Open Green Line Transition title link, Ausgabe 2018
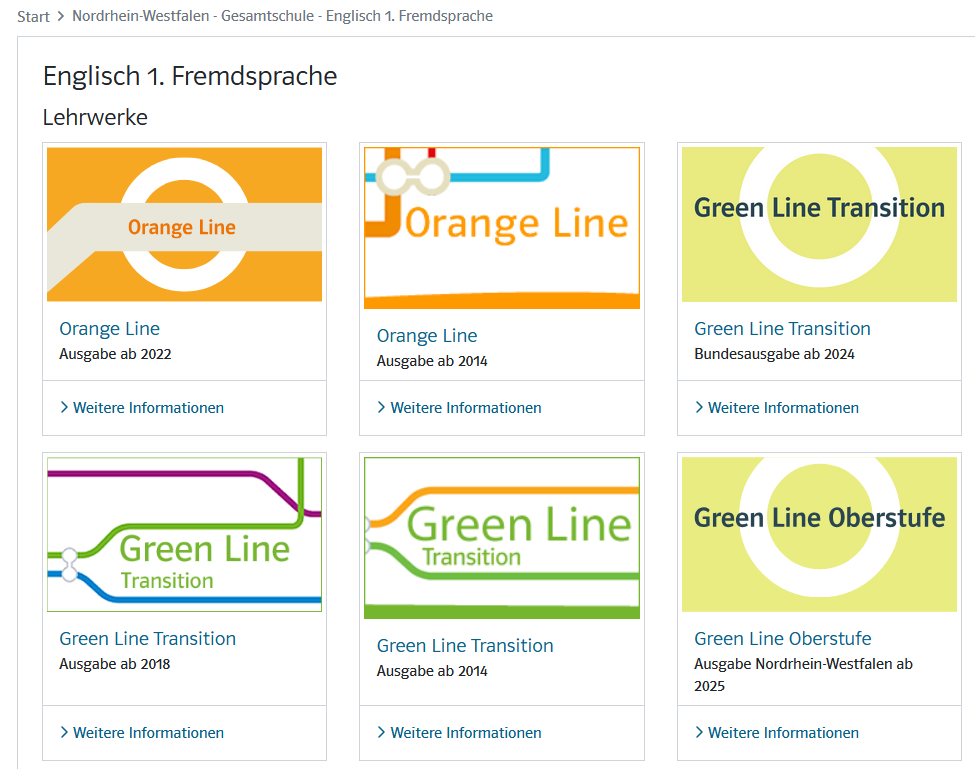 click(147, 638)
